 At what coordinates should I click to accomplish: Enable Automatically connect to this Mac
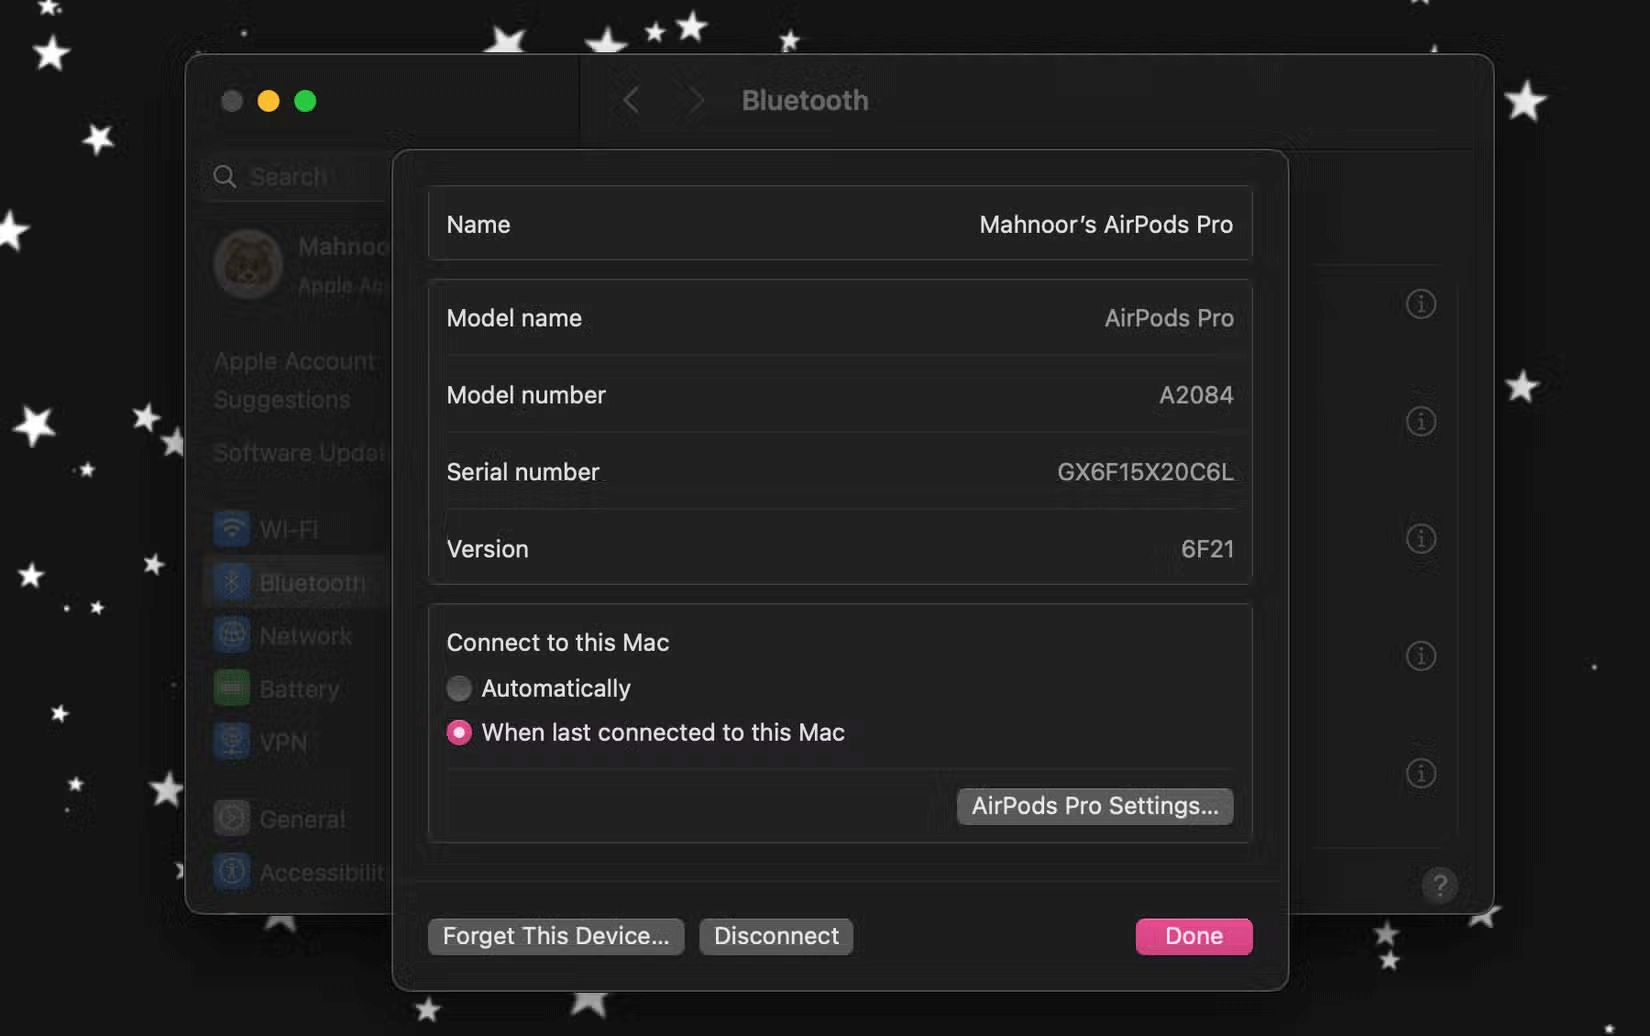pos(459,688)
